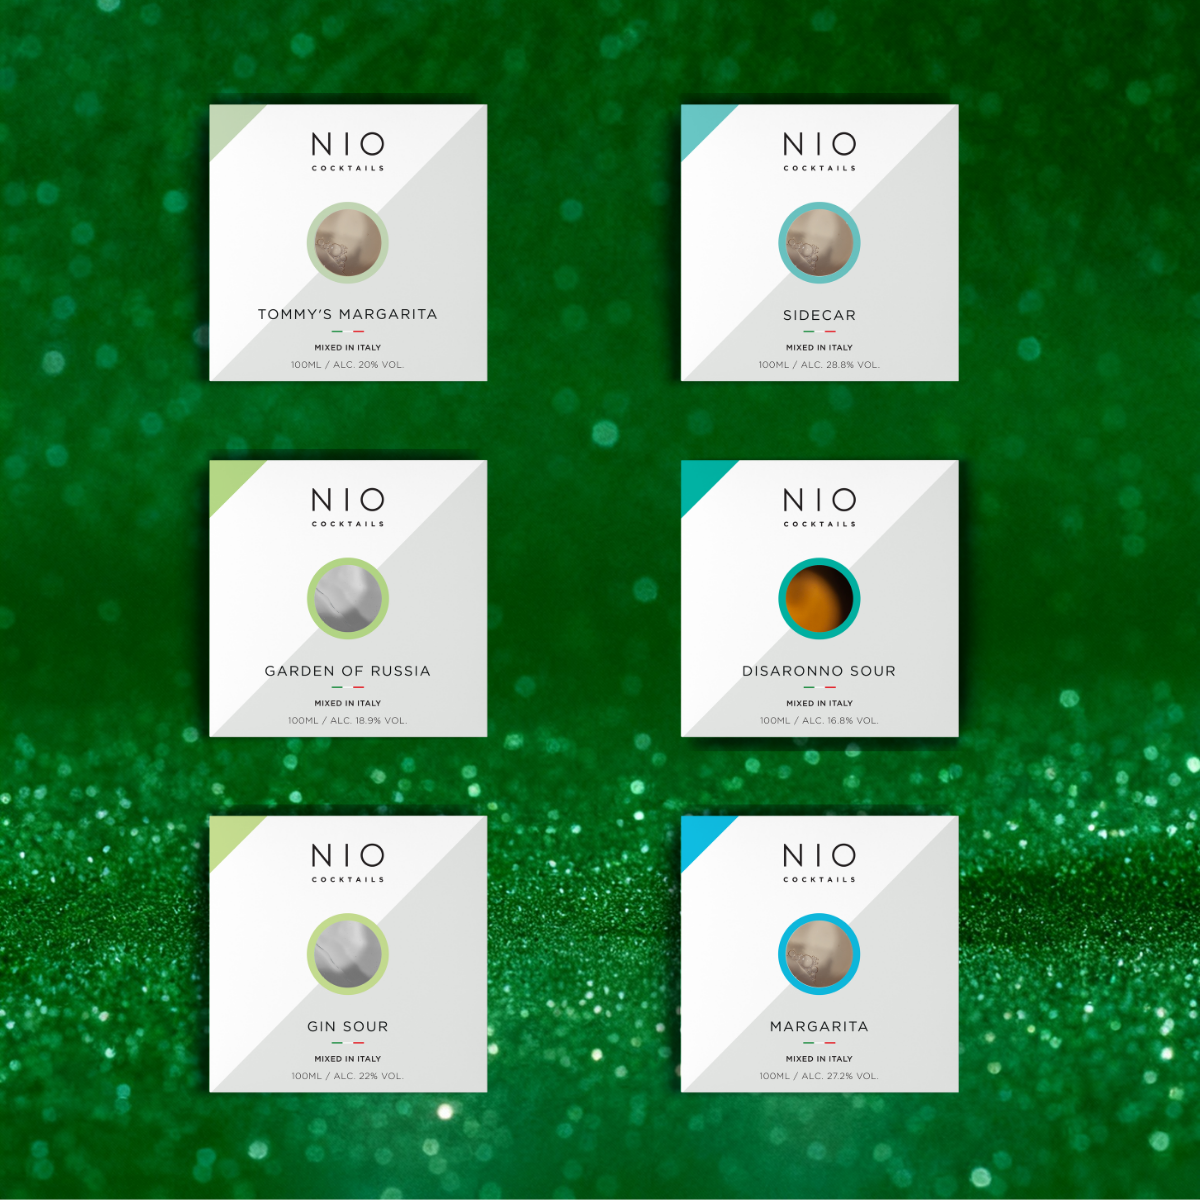Viewport: 1200px width, 1200px height.
Task: Click the Italian flag under Sidecar
Action: 819,332
